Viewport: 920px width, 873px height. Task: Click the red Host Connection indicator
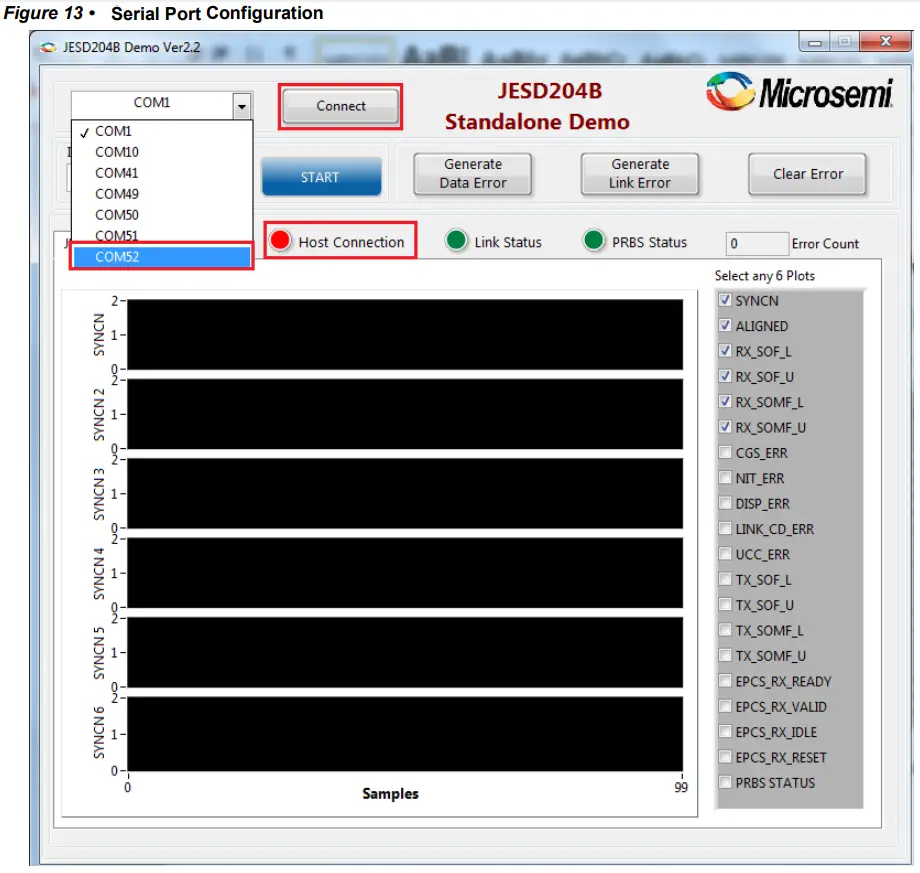click(280, 240)
